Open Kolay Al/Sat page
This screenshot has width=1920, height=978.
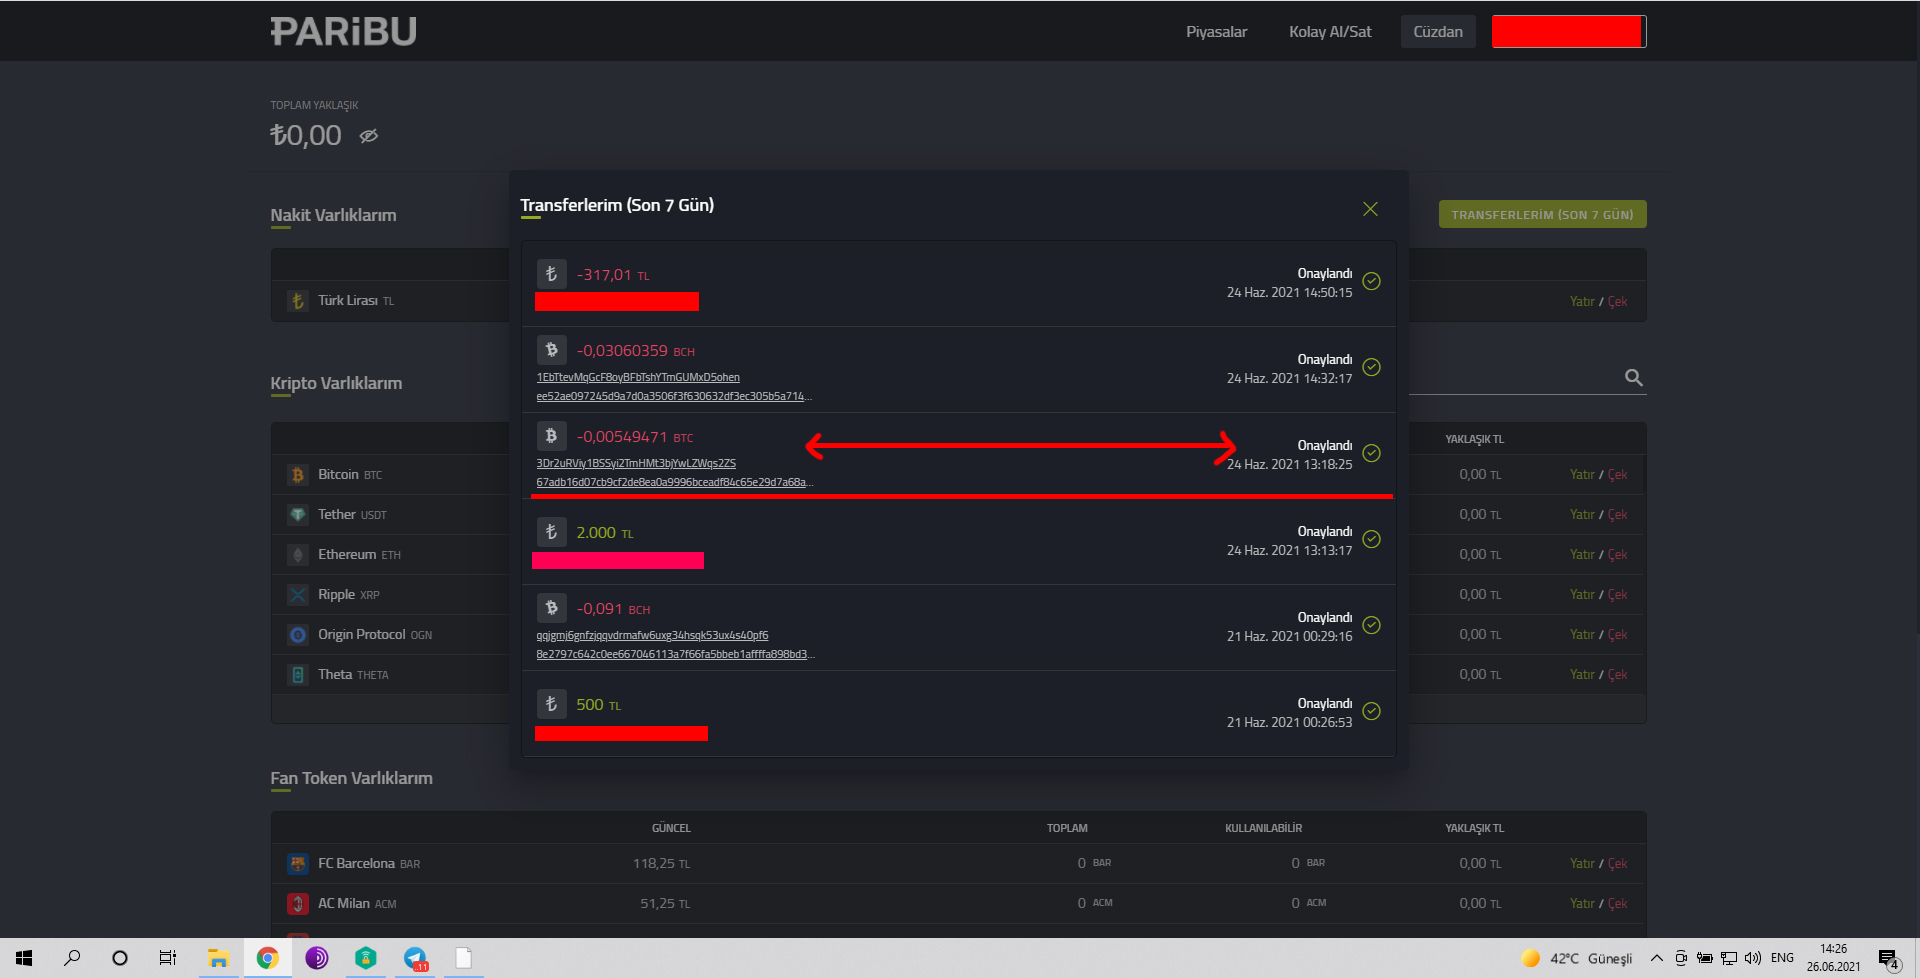1329,32
